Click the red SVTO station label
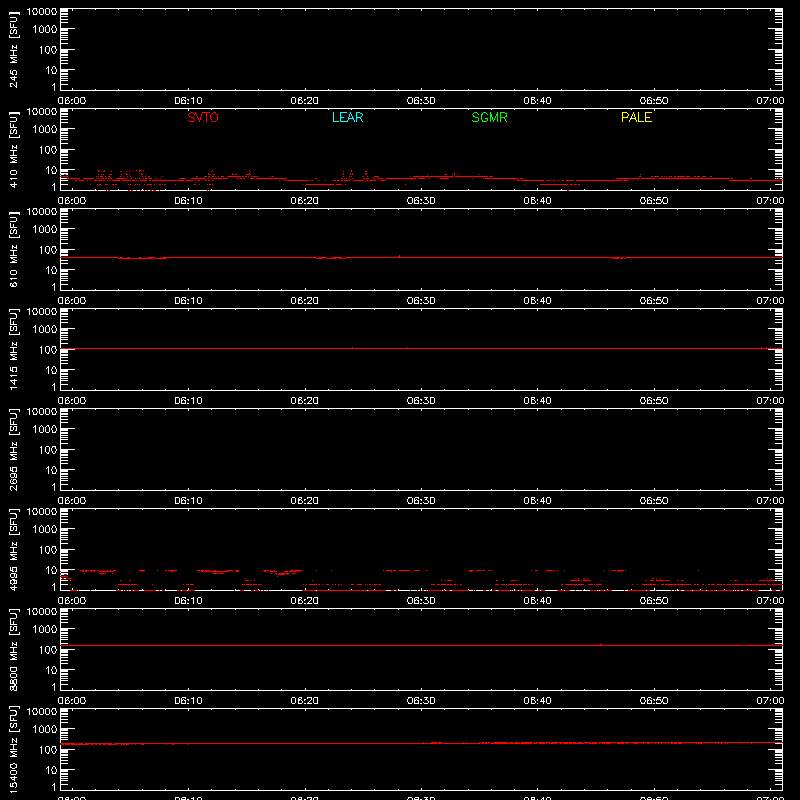 pos(203,117)
